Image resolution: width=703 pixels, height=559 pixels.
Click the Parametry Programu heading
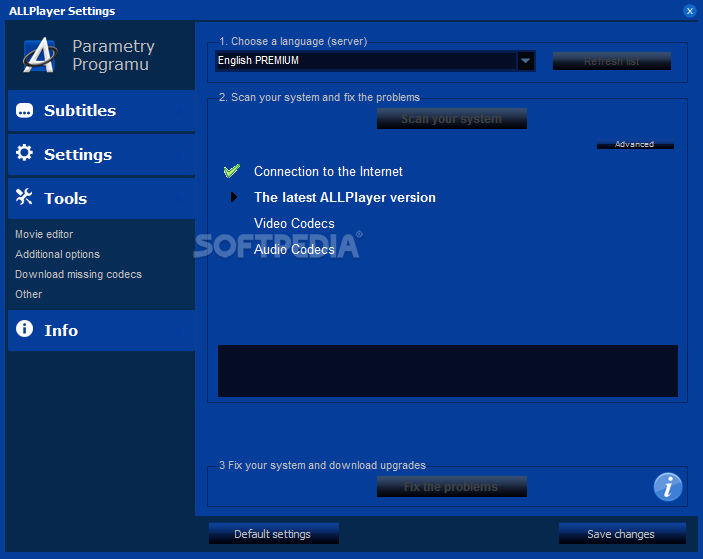tap(113, 55)
